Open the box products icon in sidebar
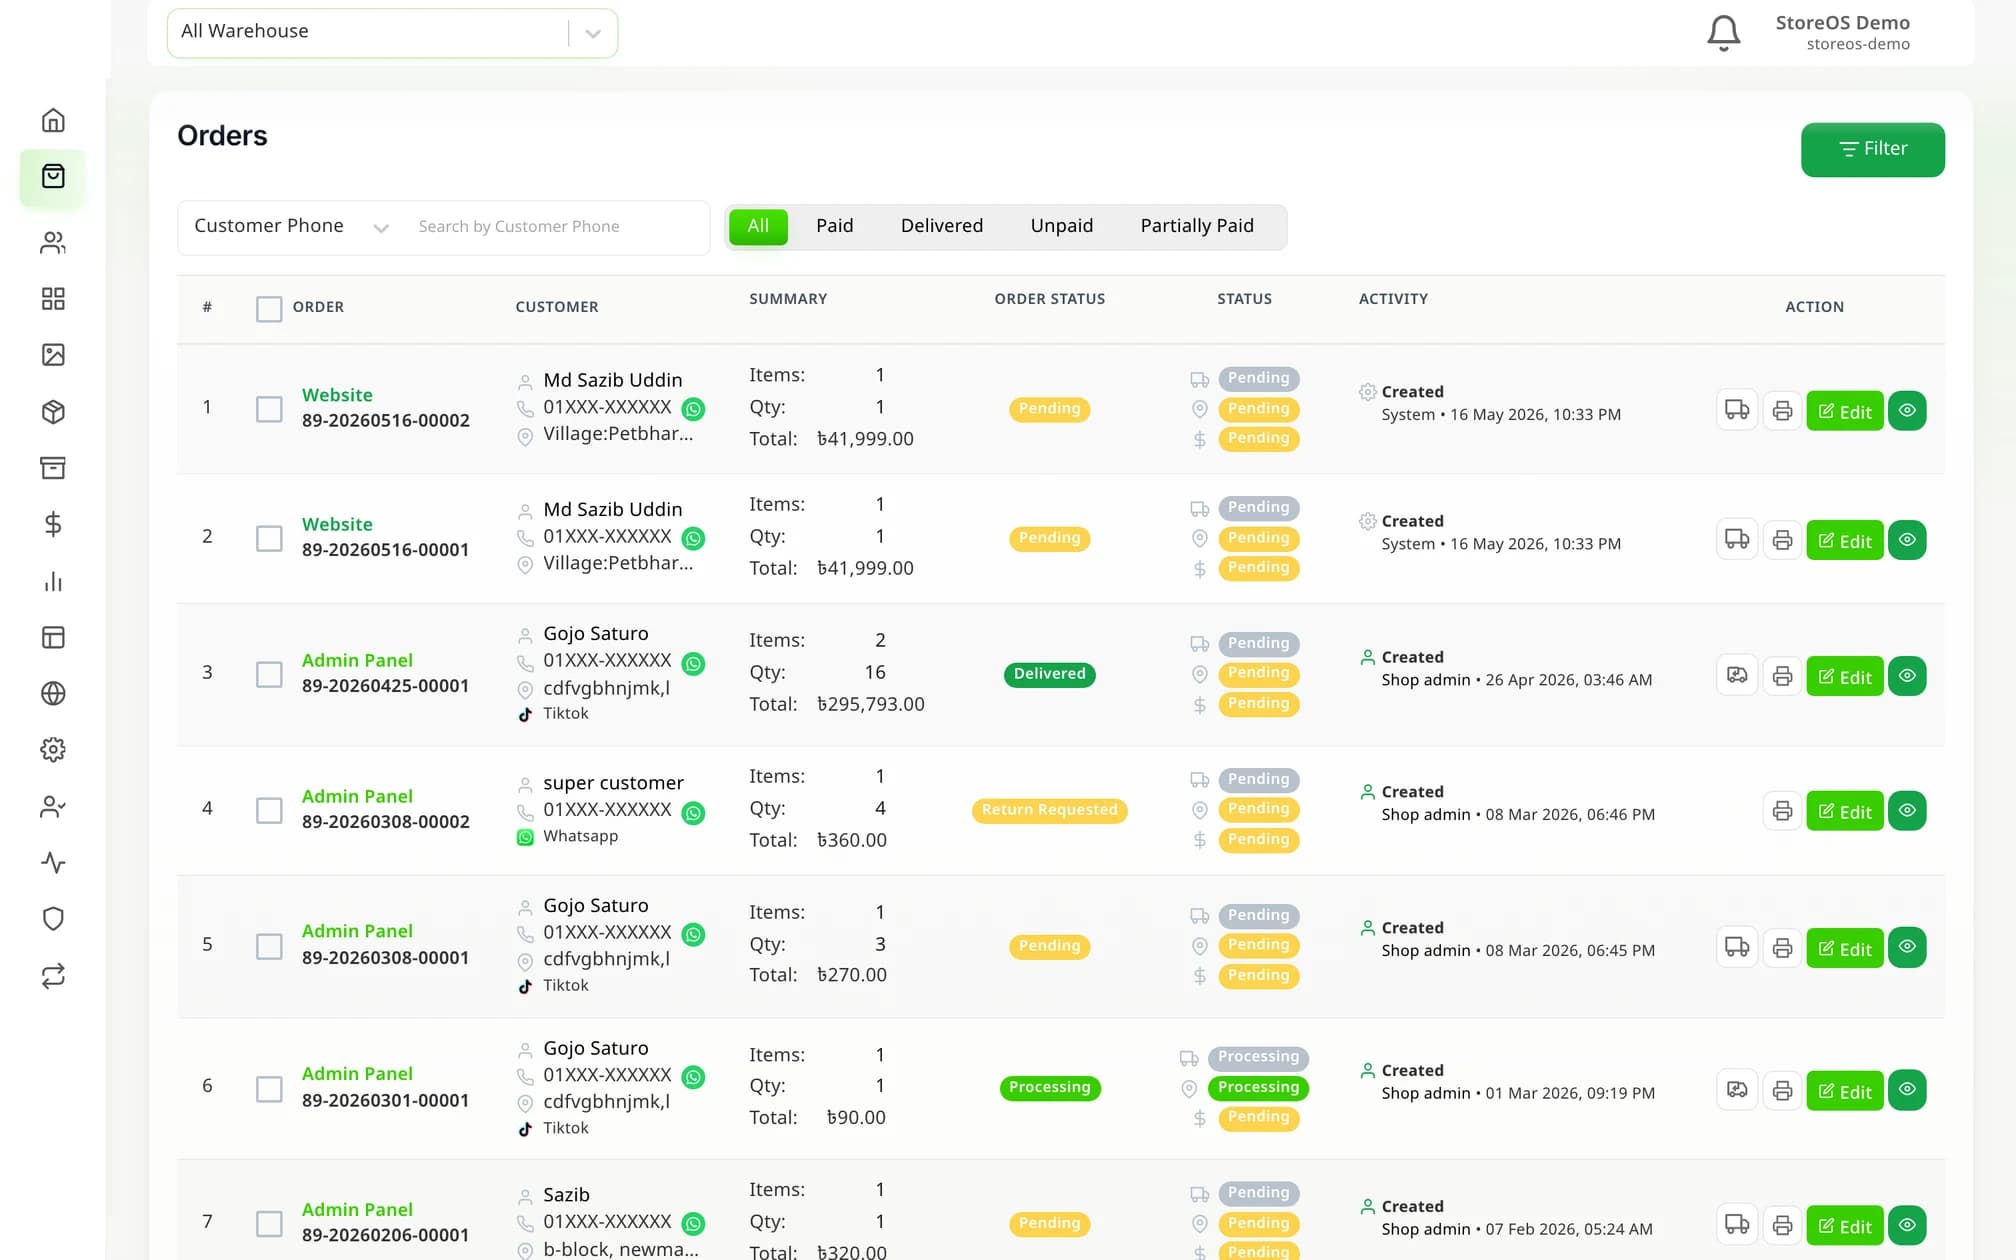This screenshot has width=2016, height=1260. (53, 412)
